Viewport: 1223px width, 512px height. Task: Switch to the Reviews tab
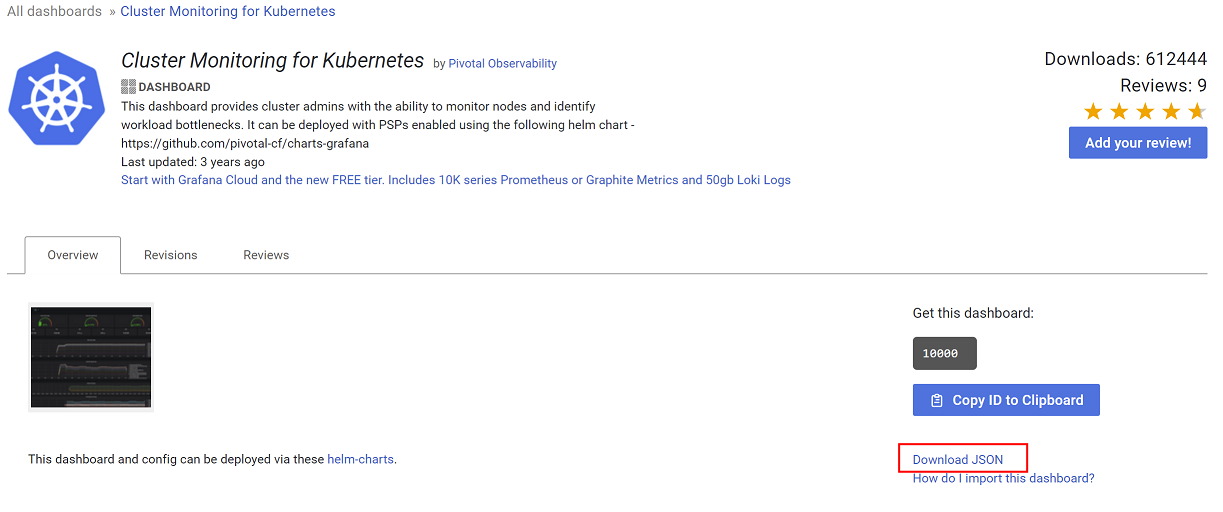click(266, 255)
